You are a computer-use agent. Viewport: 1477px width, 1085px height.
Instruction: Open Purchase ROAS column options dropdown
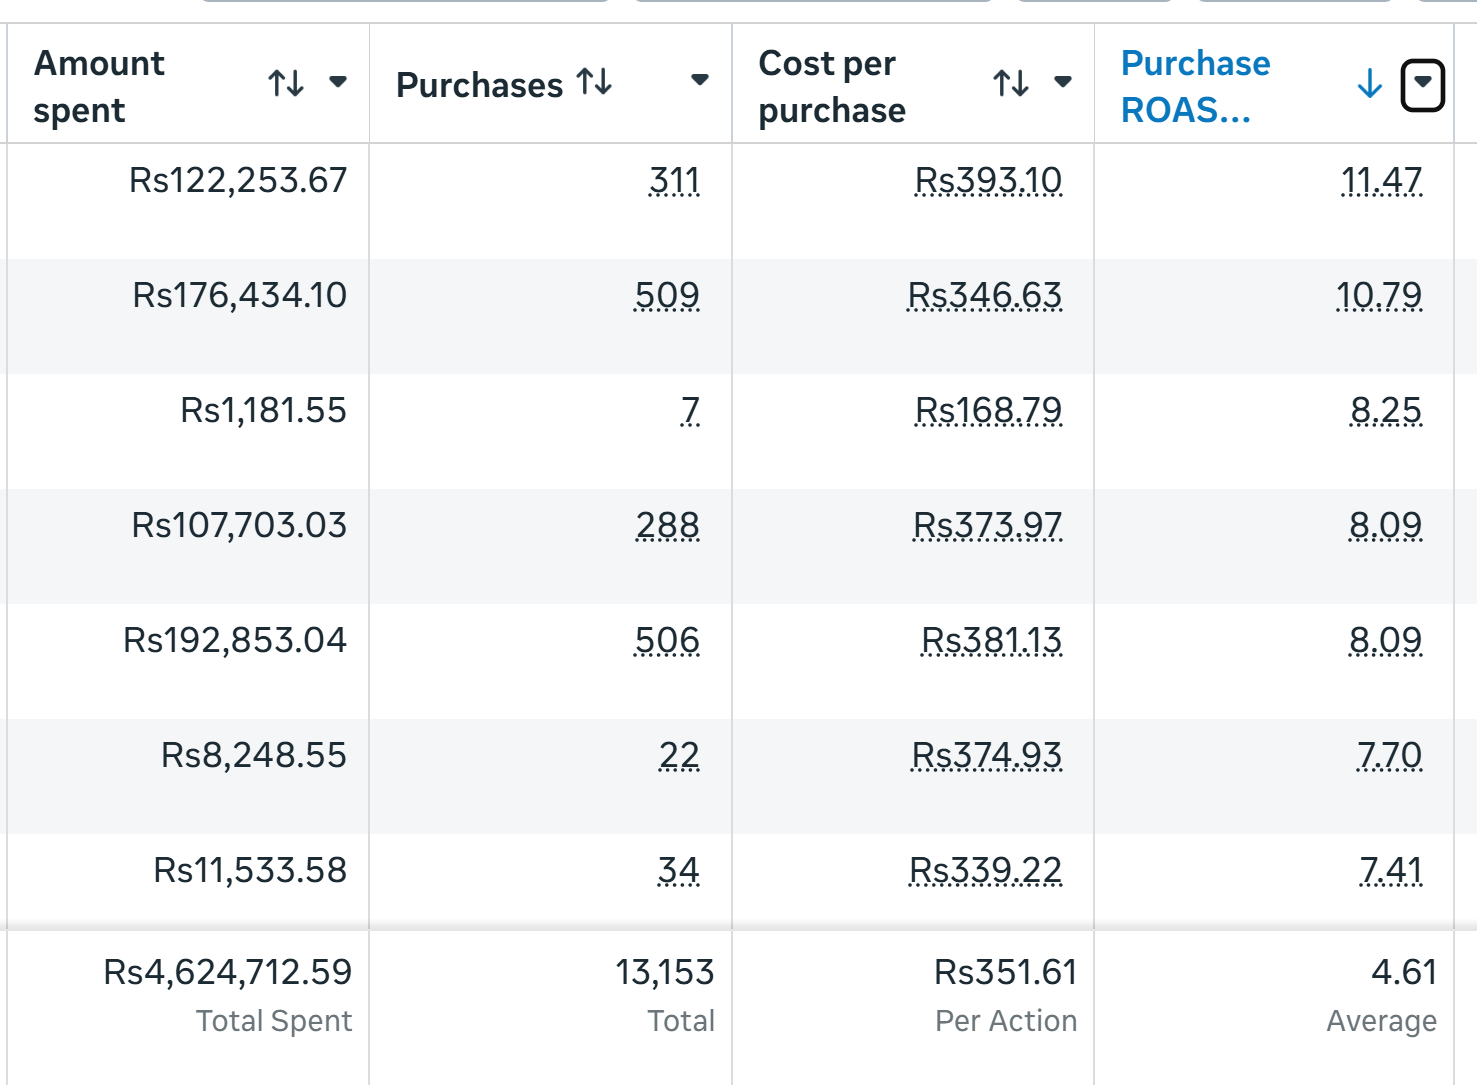click(x=1422, y=86)
